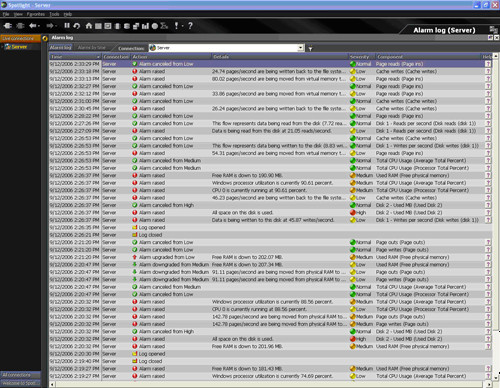Click the Connect plug icon in the toolbar
Screen dimensions: 500x388
point(8,26)
